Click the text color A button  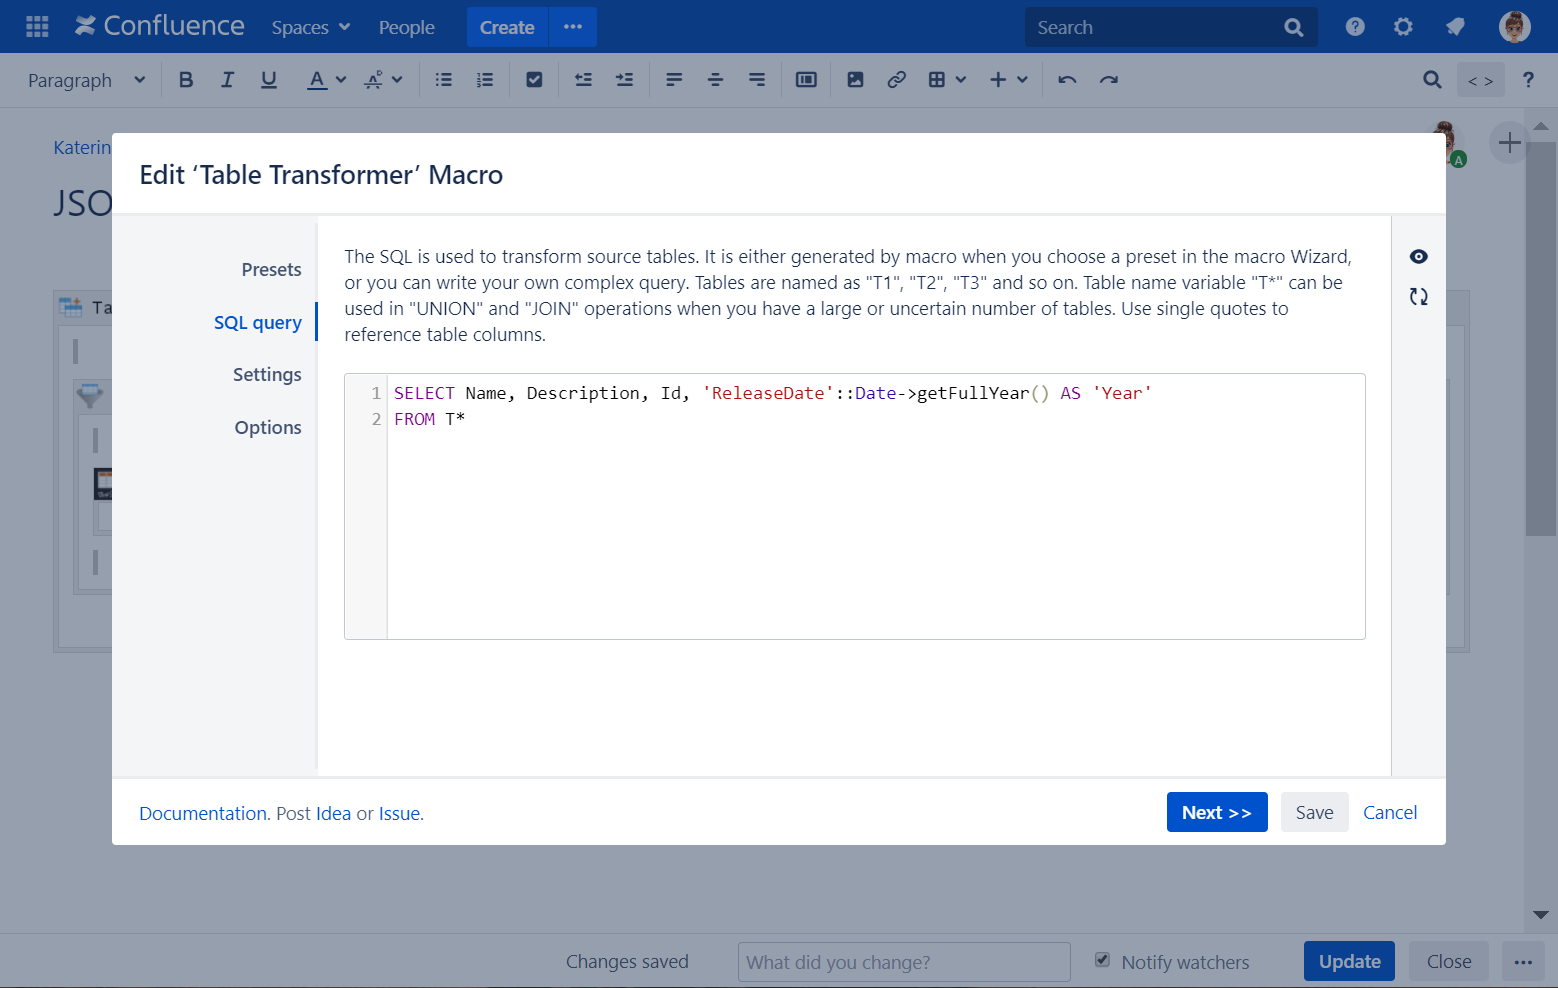tap(317, 80)
